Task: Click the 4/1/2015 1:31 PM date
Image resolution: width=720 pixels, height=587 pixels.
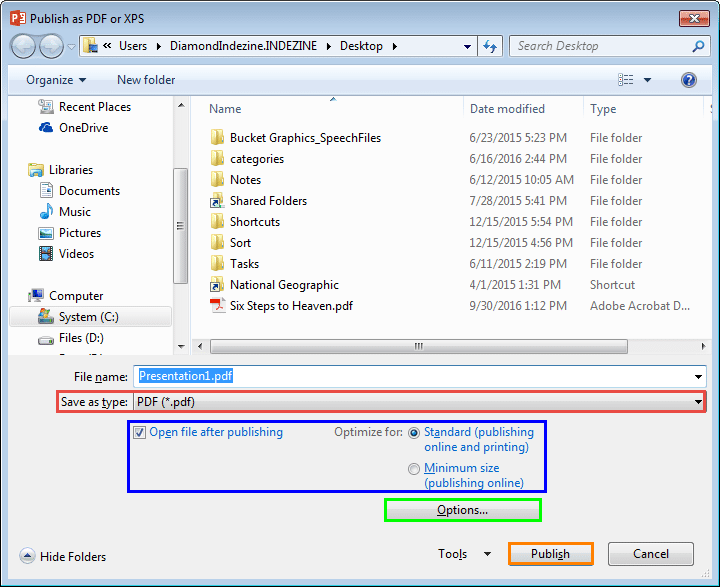Action: pos(515,285)
